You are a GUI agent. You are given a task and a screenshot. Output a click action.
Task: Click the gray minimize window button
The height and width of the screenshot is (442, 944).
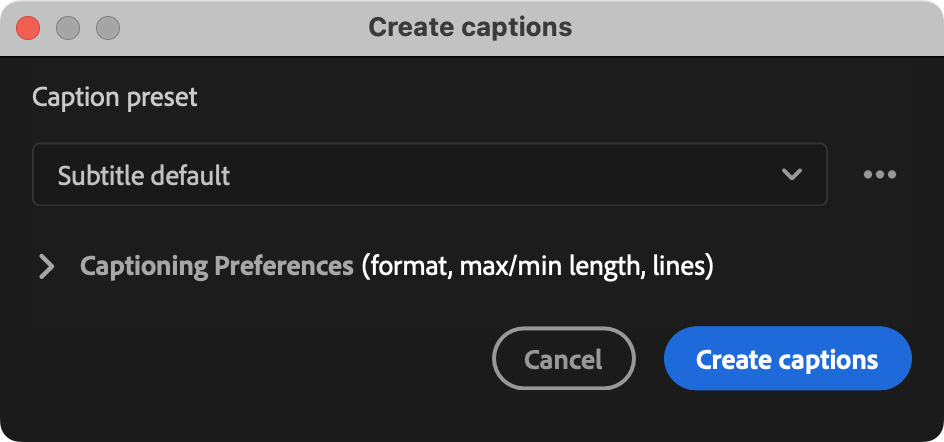click(x=68, y=27)
